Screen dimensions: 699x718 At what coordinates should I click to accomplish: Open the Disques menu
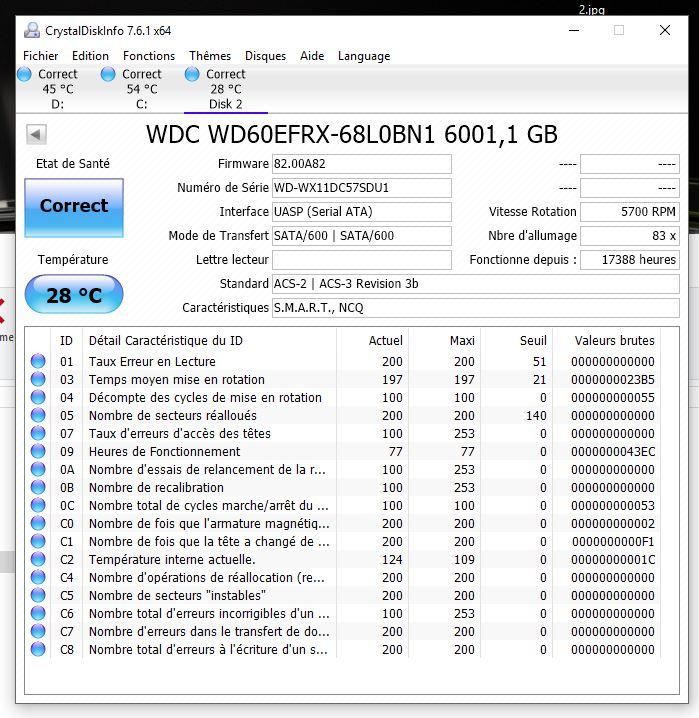(266, 56)
